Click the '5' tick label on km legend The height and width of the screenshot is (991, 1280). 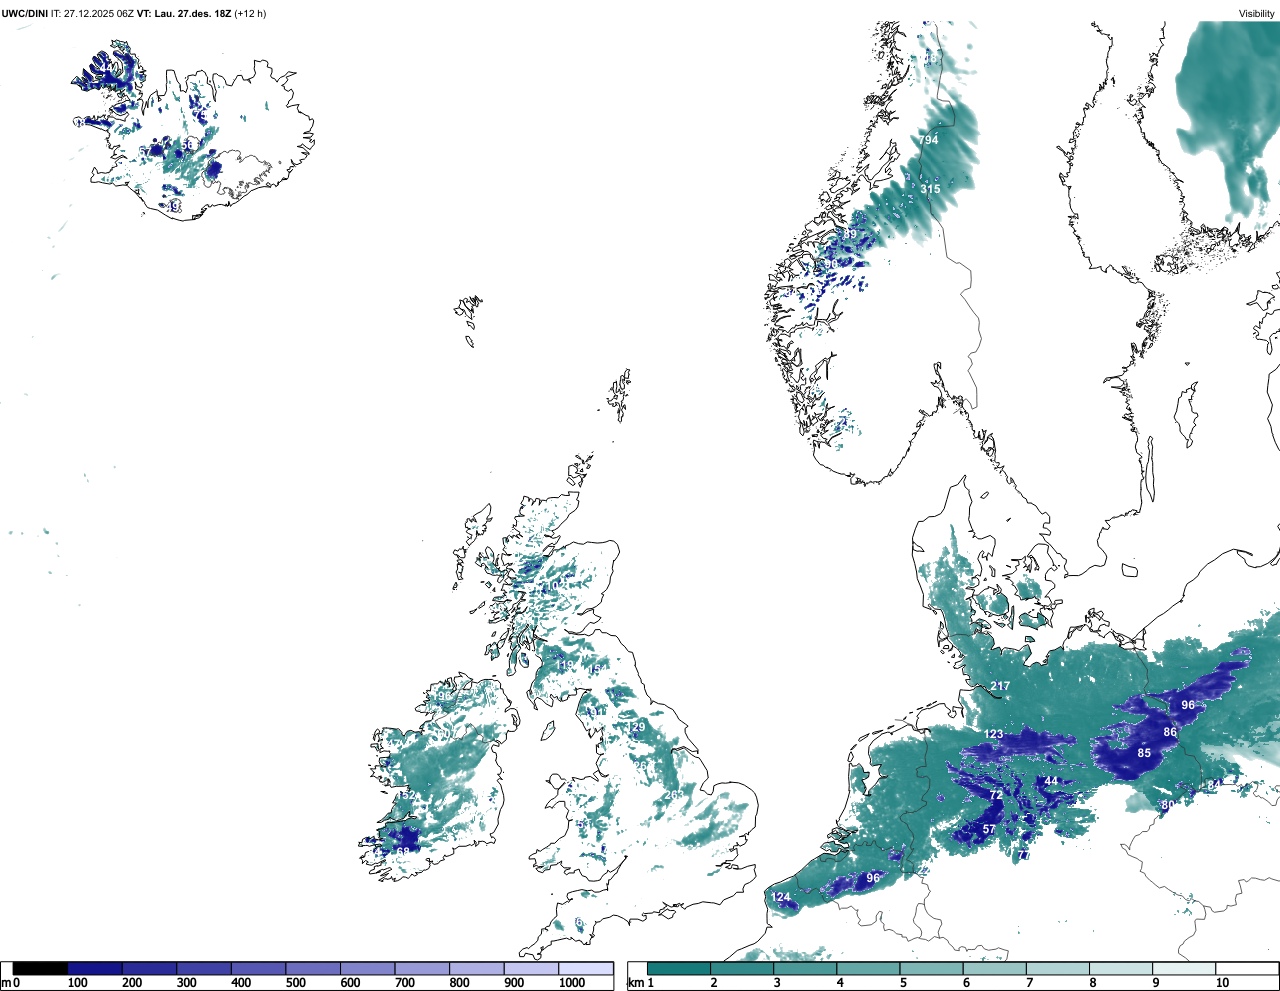[x=903, y=984]
